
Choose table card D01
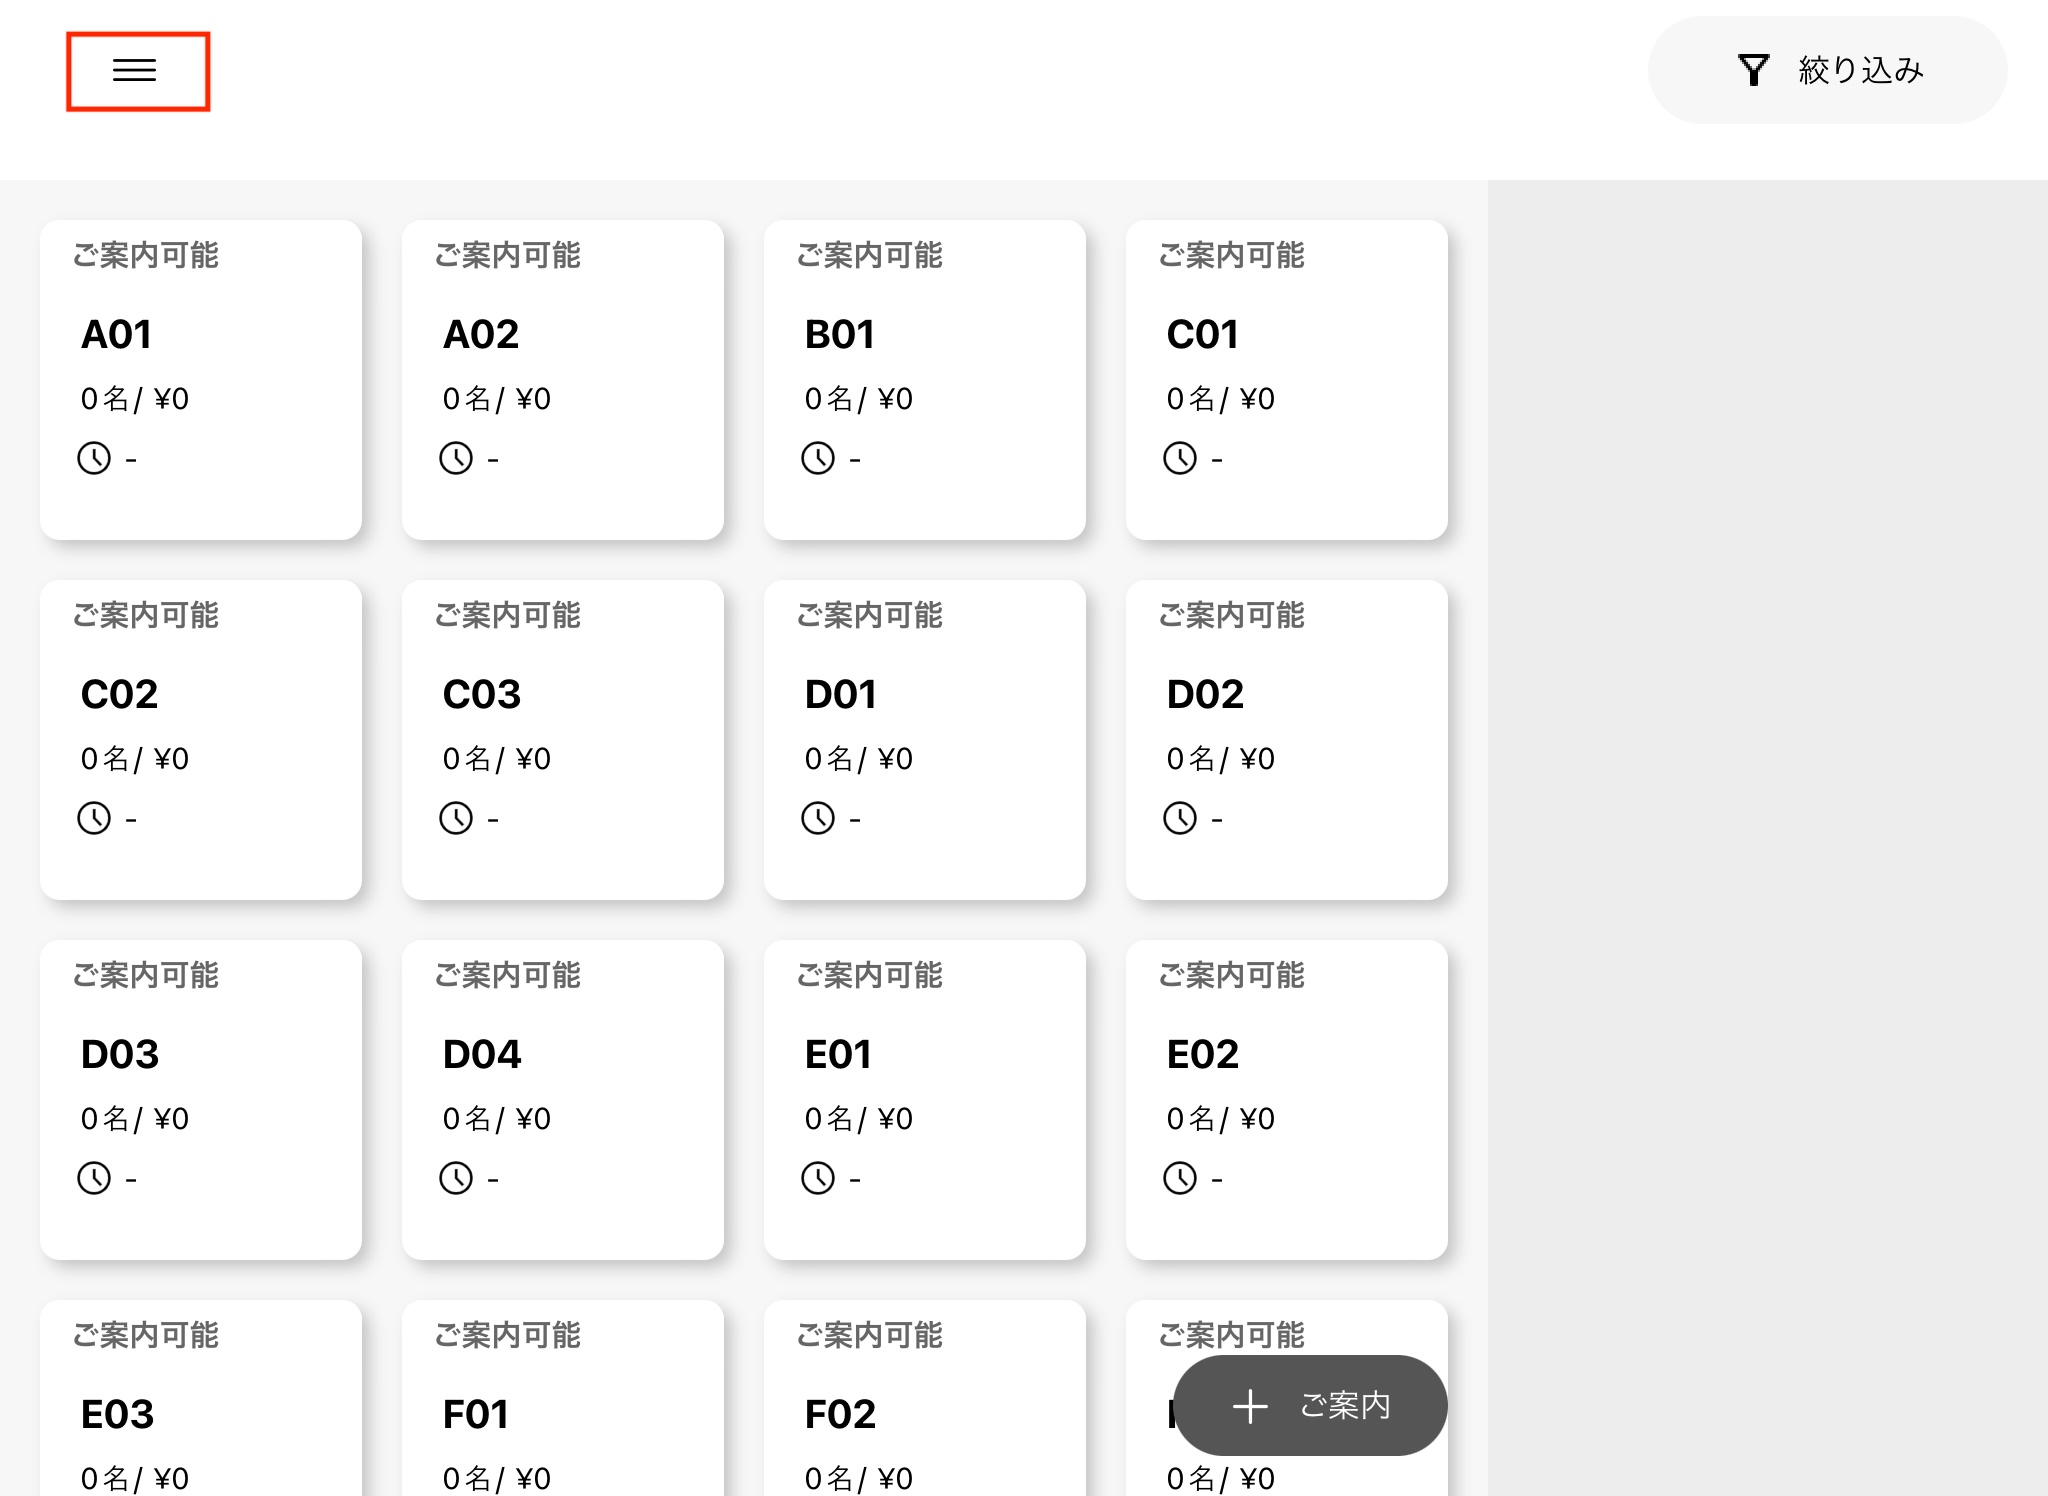pyautogui.click(x=924, y=740)
